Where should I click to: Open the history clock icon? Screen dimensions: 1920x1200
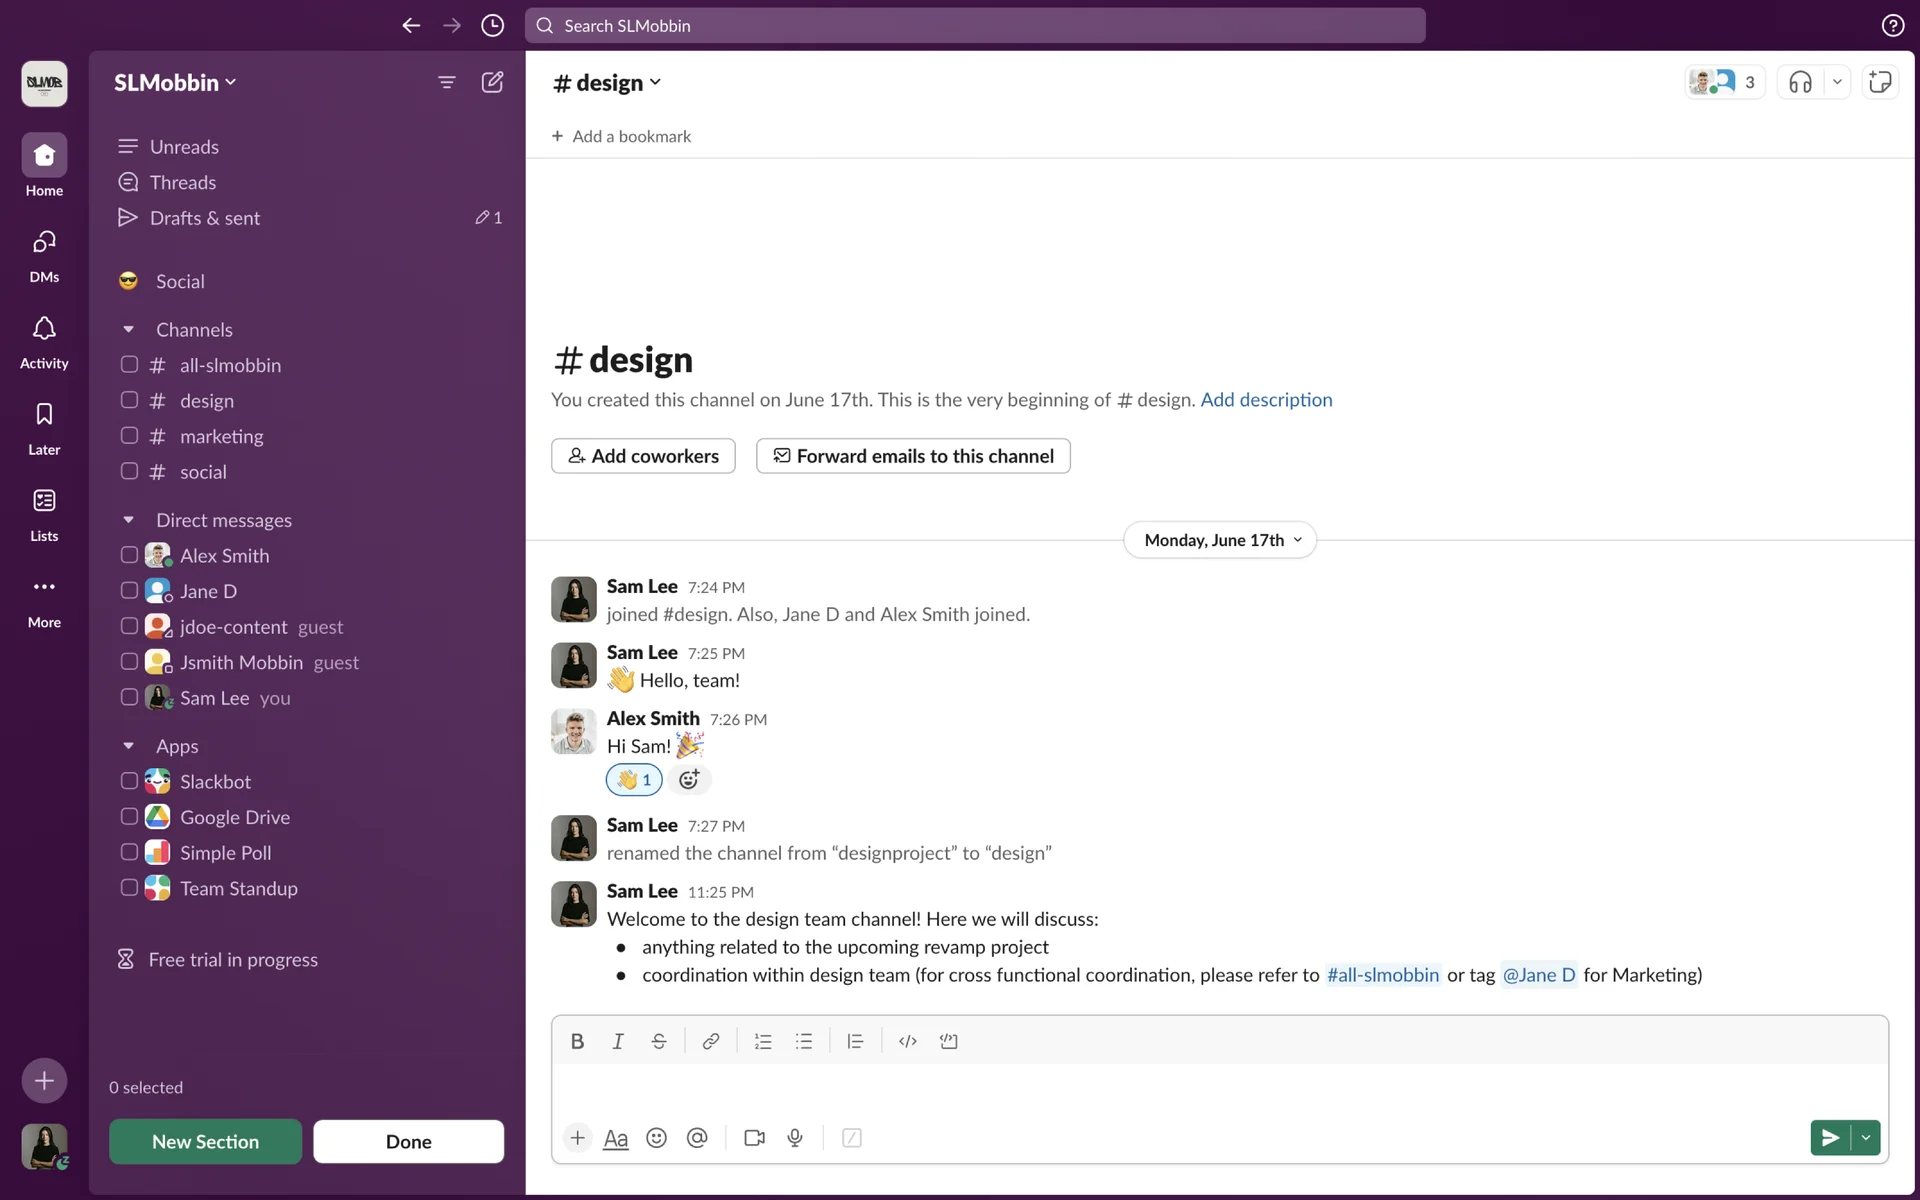pyautogui.click(x=492, y=26)
